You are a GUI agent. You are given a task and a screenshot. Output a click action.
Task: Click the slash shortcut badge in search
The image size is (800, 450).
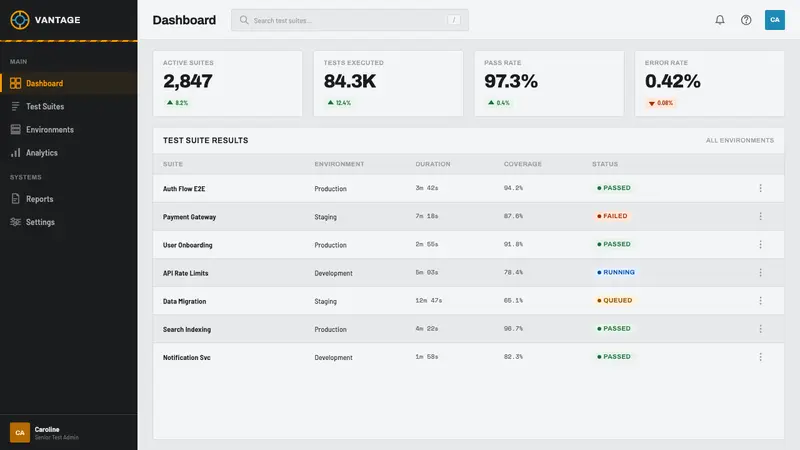454,20
